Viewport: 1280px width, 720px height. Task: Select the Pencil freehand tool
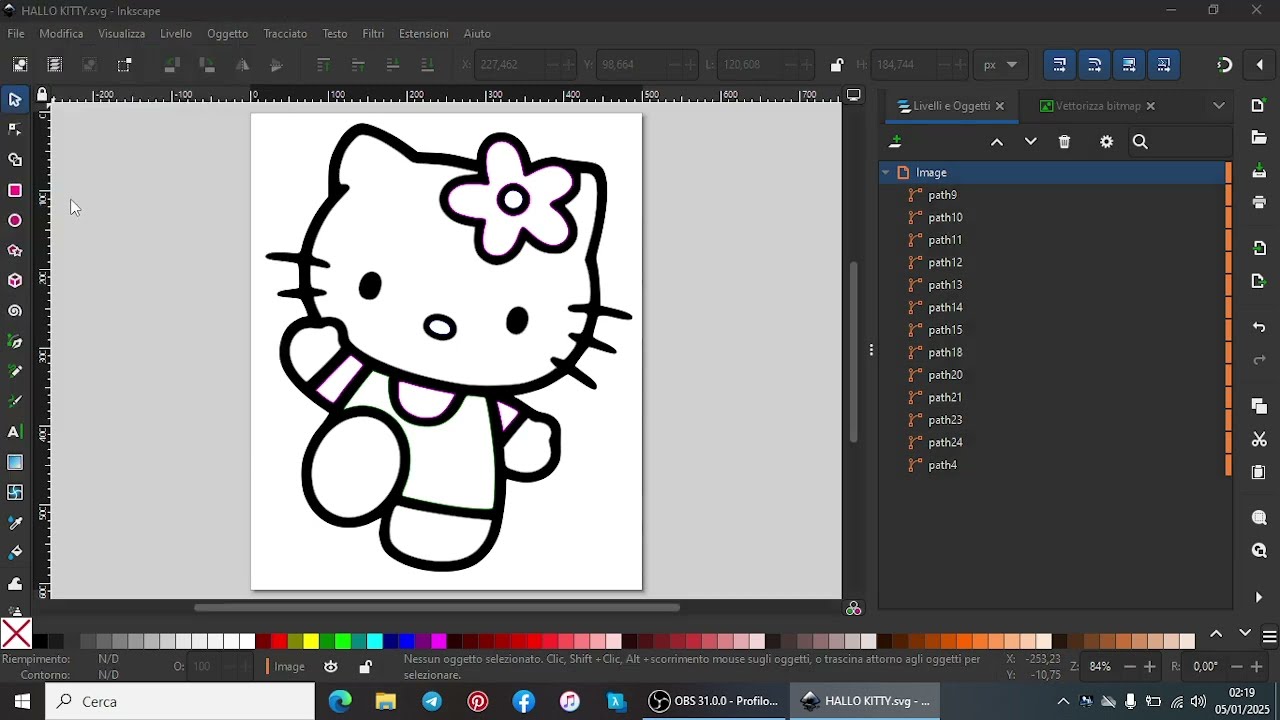point(15,372)
